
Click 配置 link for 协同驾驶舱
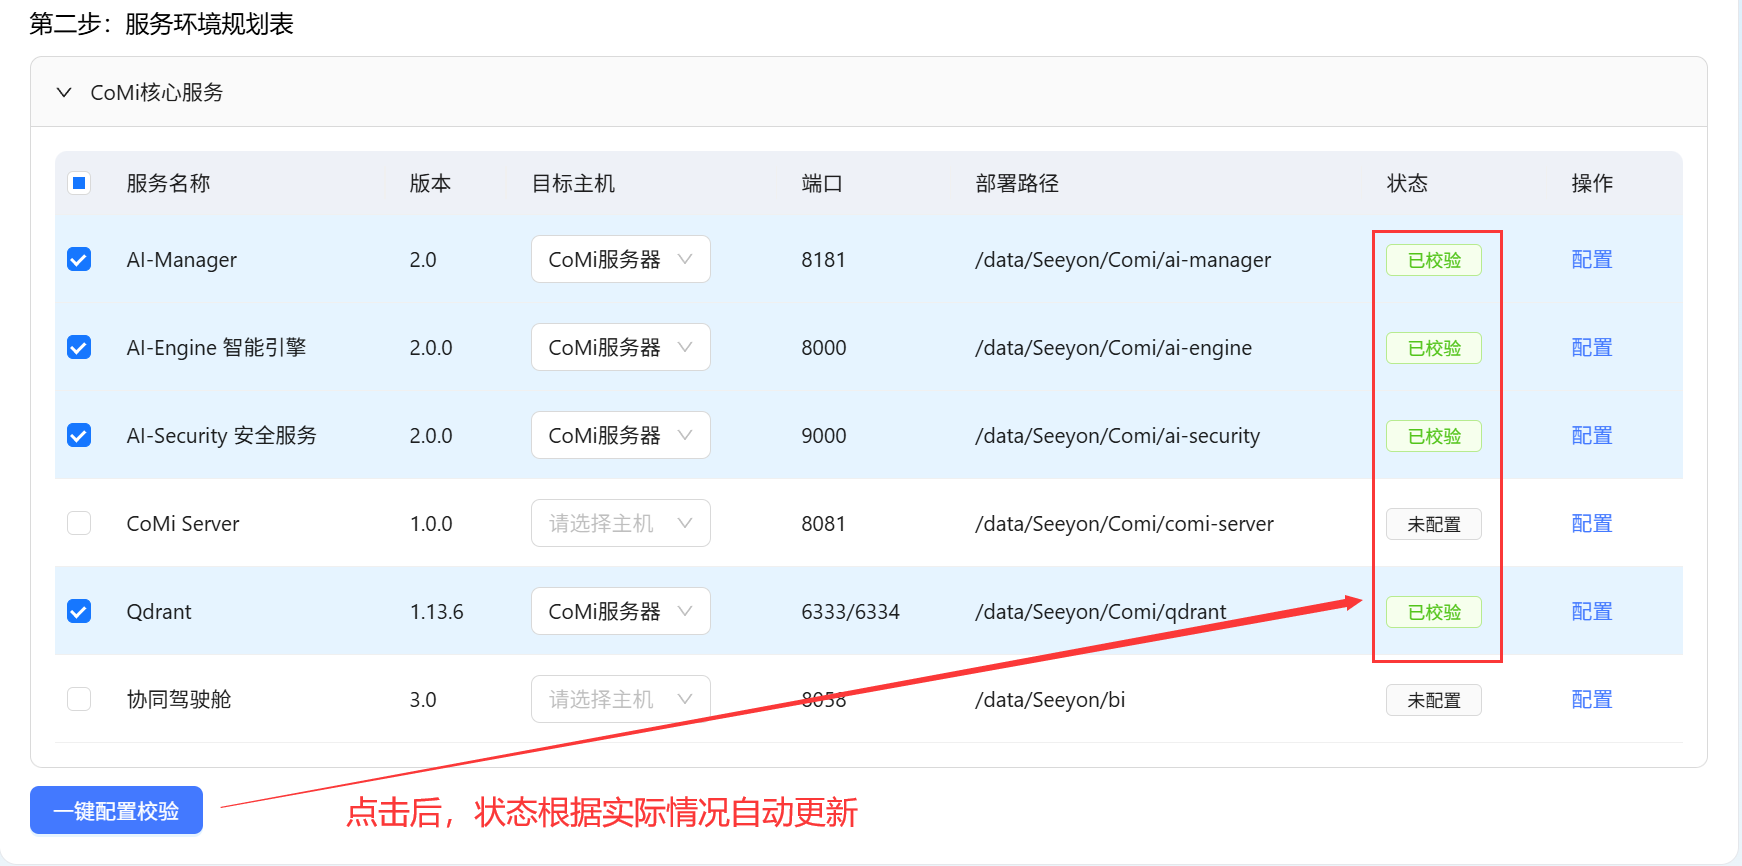[x=1592, y=699]
